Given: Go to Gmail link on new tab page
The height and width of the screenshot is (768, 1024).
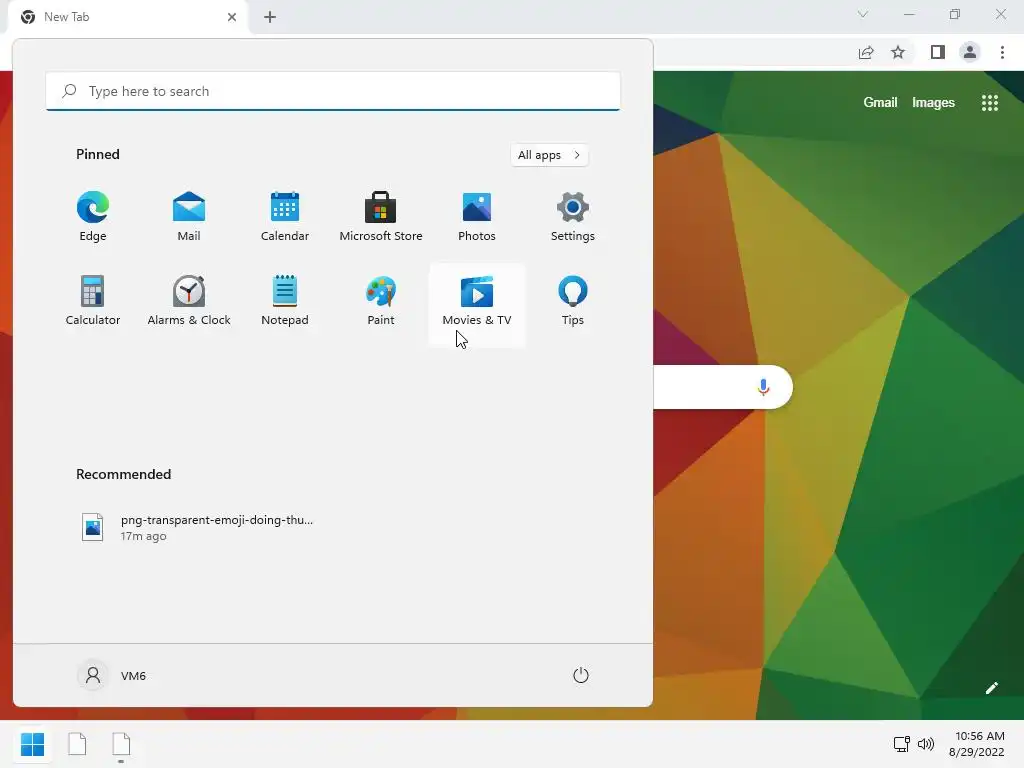Looking at the screenshot, I should pyautogui.click(x=880, y=103).
